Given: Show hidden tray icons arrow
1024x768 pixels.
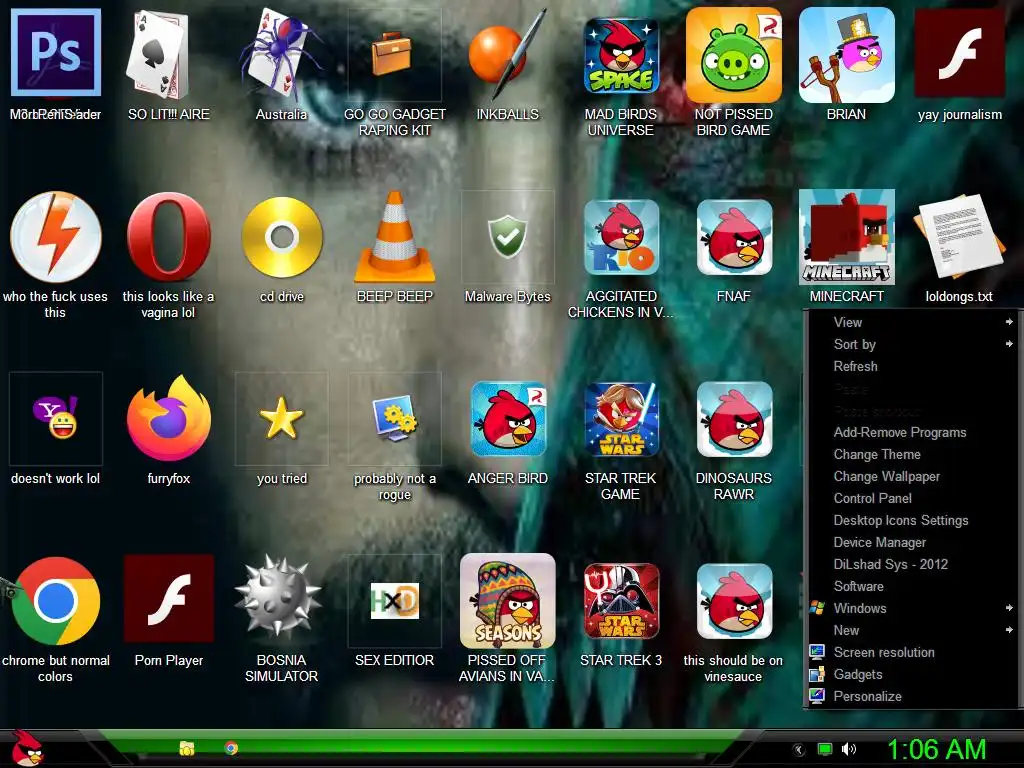Looking at the screenshot, I should click(798, 750).
